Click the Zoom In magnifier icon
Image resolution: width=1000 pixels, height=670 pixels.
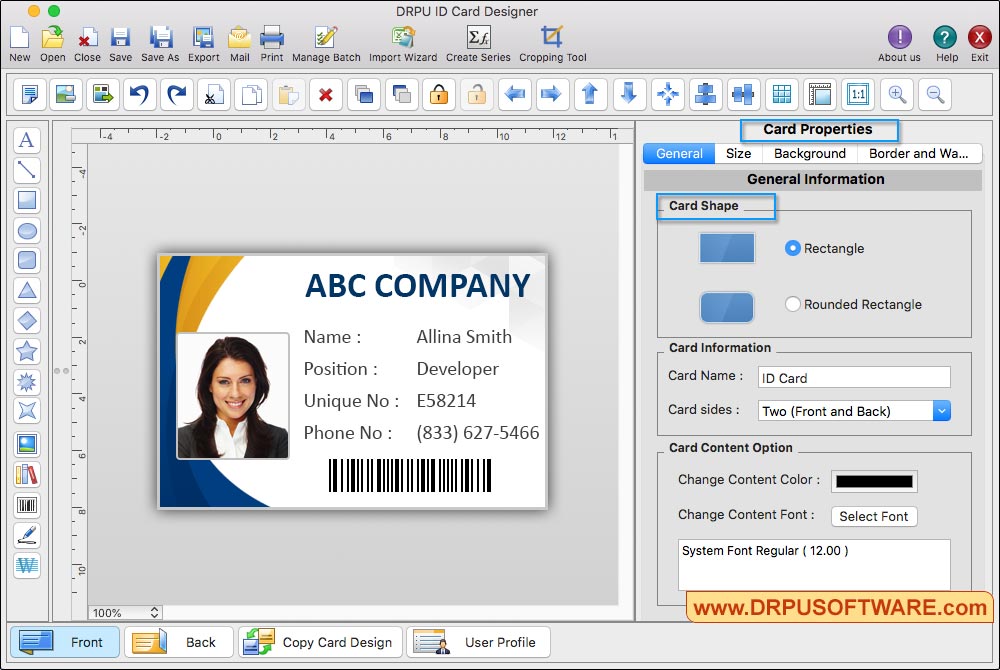point(897,95)
